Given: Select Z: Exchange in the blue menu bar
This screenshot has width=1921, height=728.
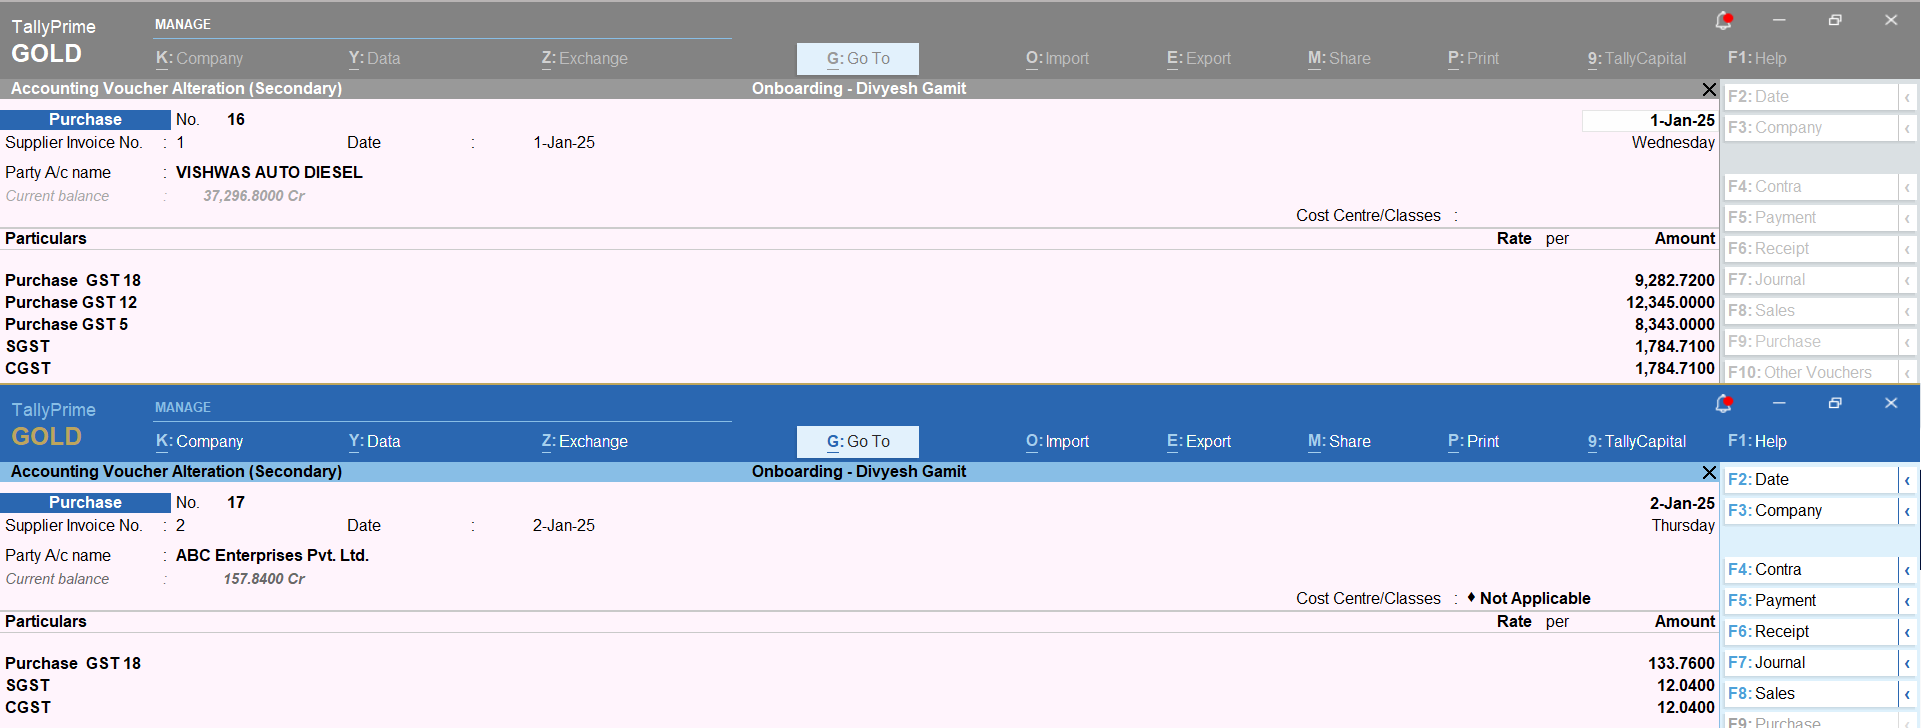Looking at the screenshot, I should (x=585, y=442).
